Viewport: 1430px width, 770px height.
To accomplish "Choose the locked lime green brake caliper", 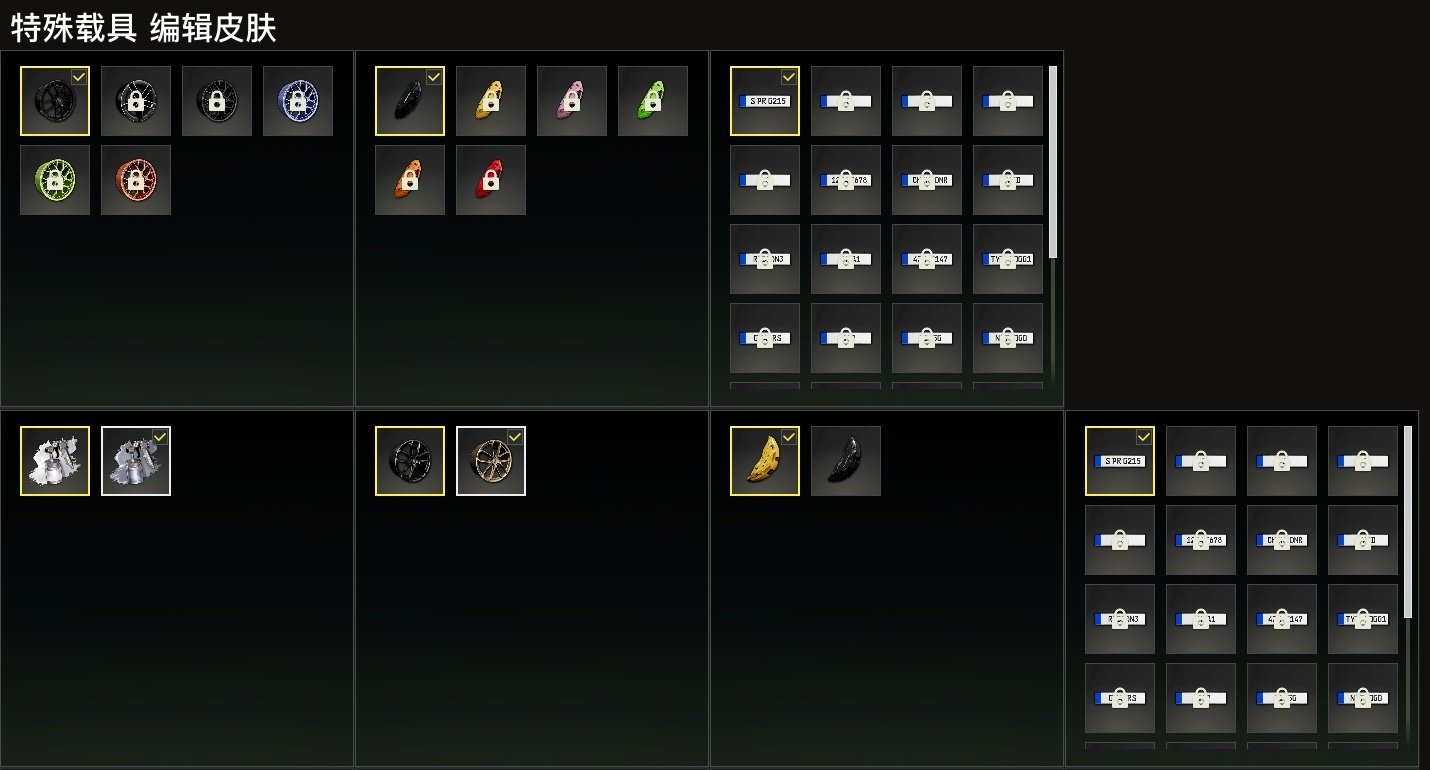I will click(x=653, y=101).
